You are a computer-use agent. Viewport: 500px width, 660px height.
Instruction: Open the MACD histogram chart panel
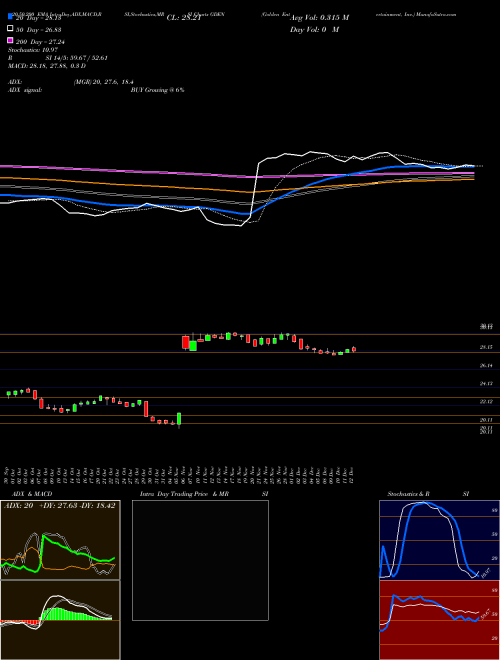(60, 620)
